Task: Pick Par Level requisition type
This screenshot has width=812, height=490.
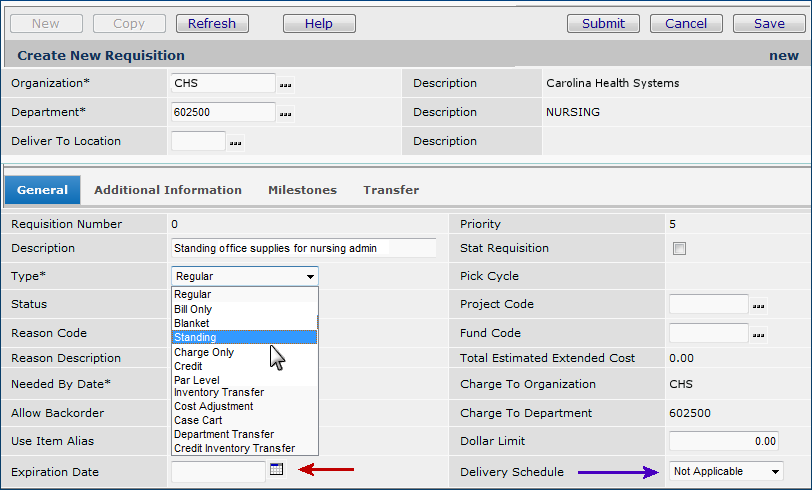Action: pyautogui.click(x=195, y=380)
